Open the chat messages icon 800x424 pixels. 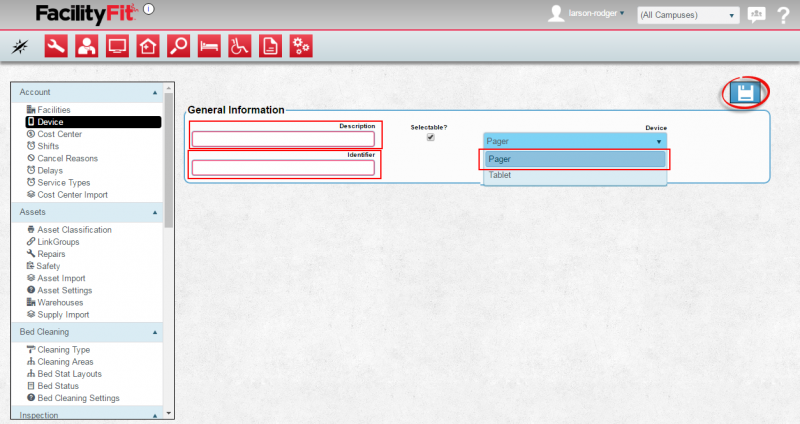point(756,15)
